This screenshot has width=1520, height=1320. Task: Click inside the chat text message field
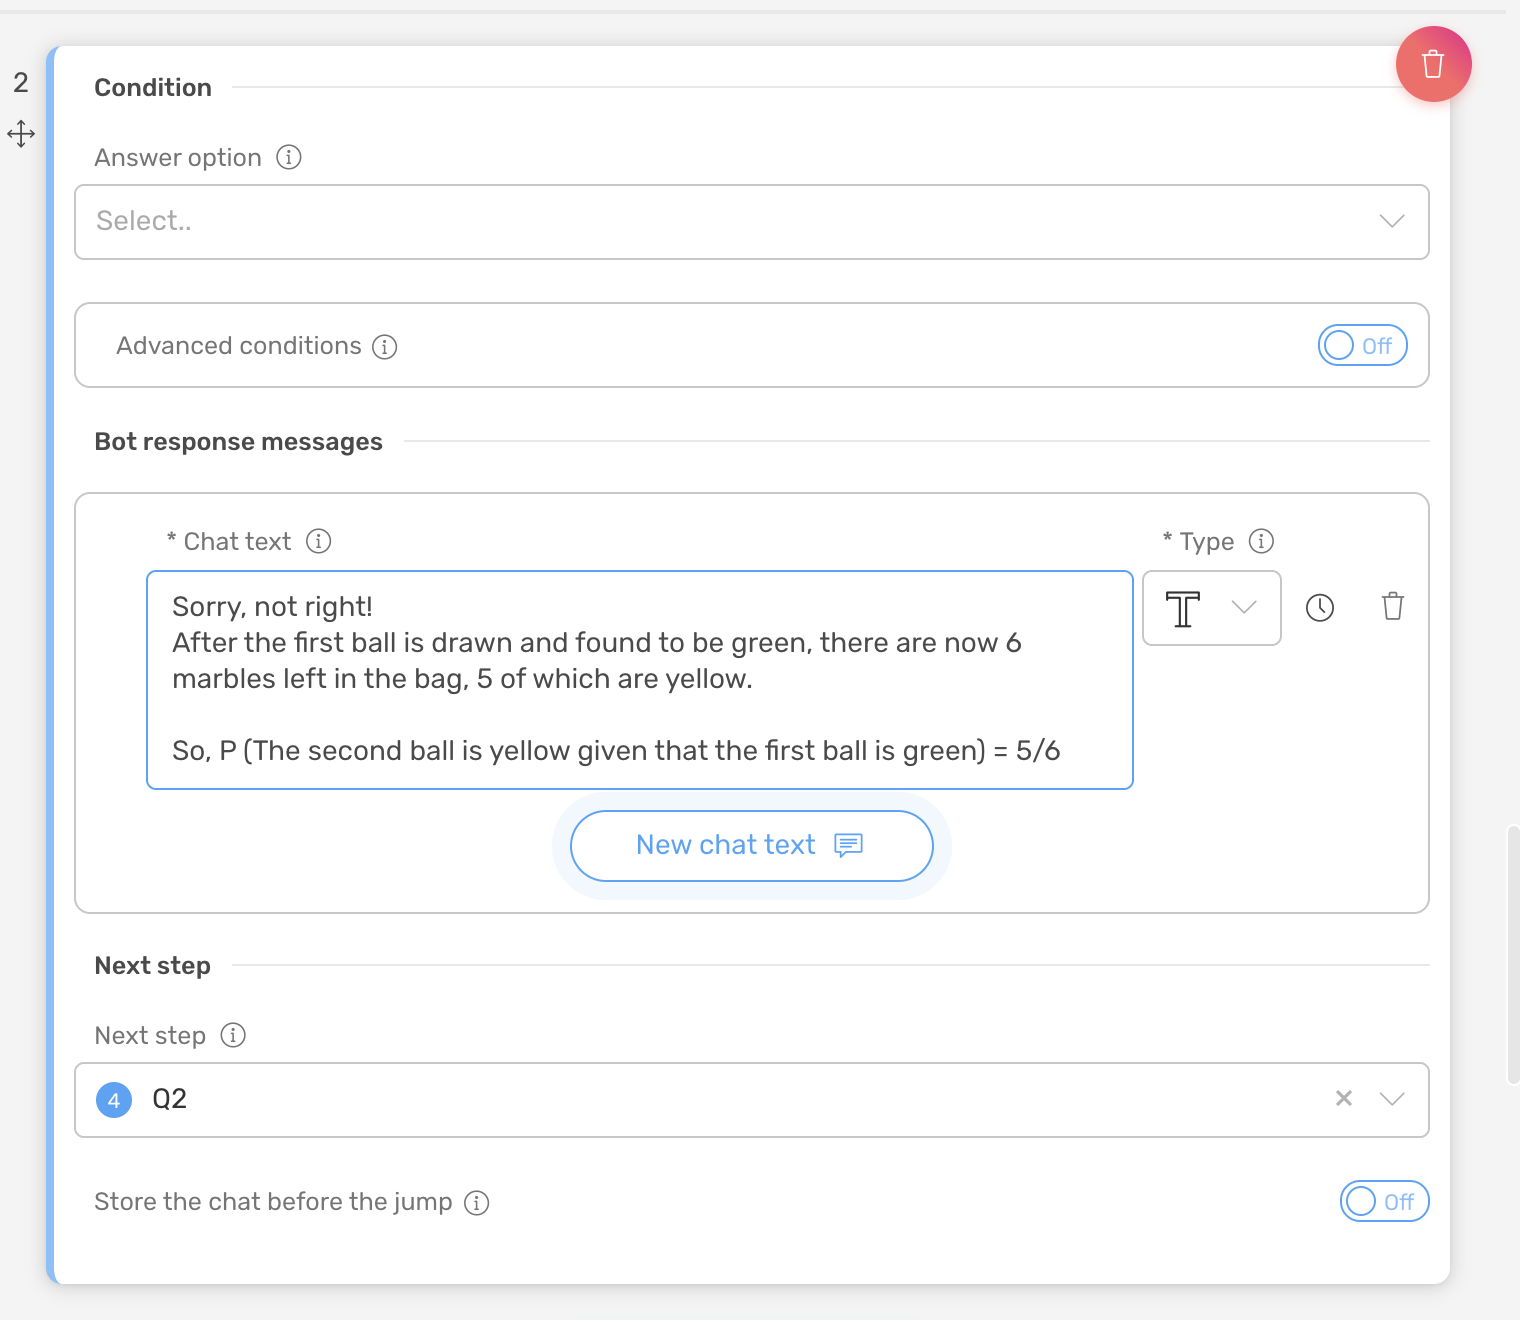click(x=639, y=679)
